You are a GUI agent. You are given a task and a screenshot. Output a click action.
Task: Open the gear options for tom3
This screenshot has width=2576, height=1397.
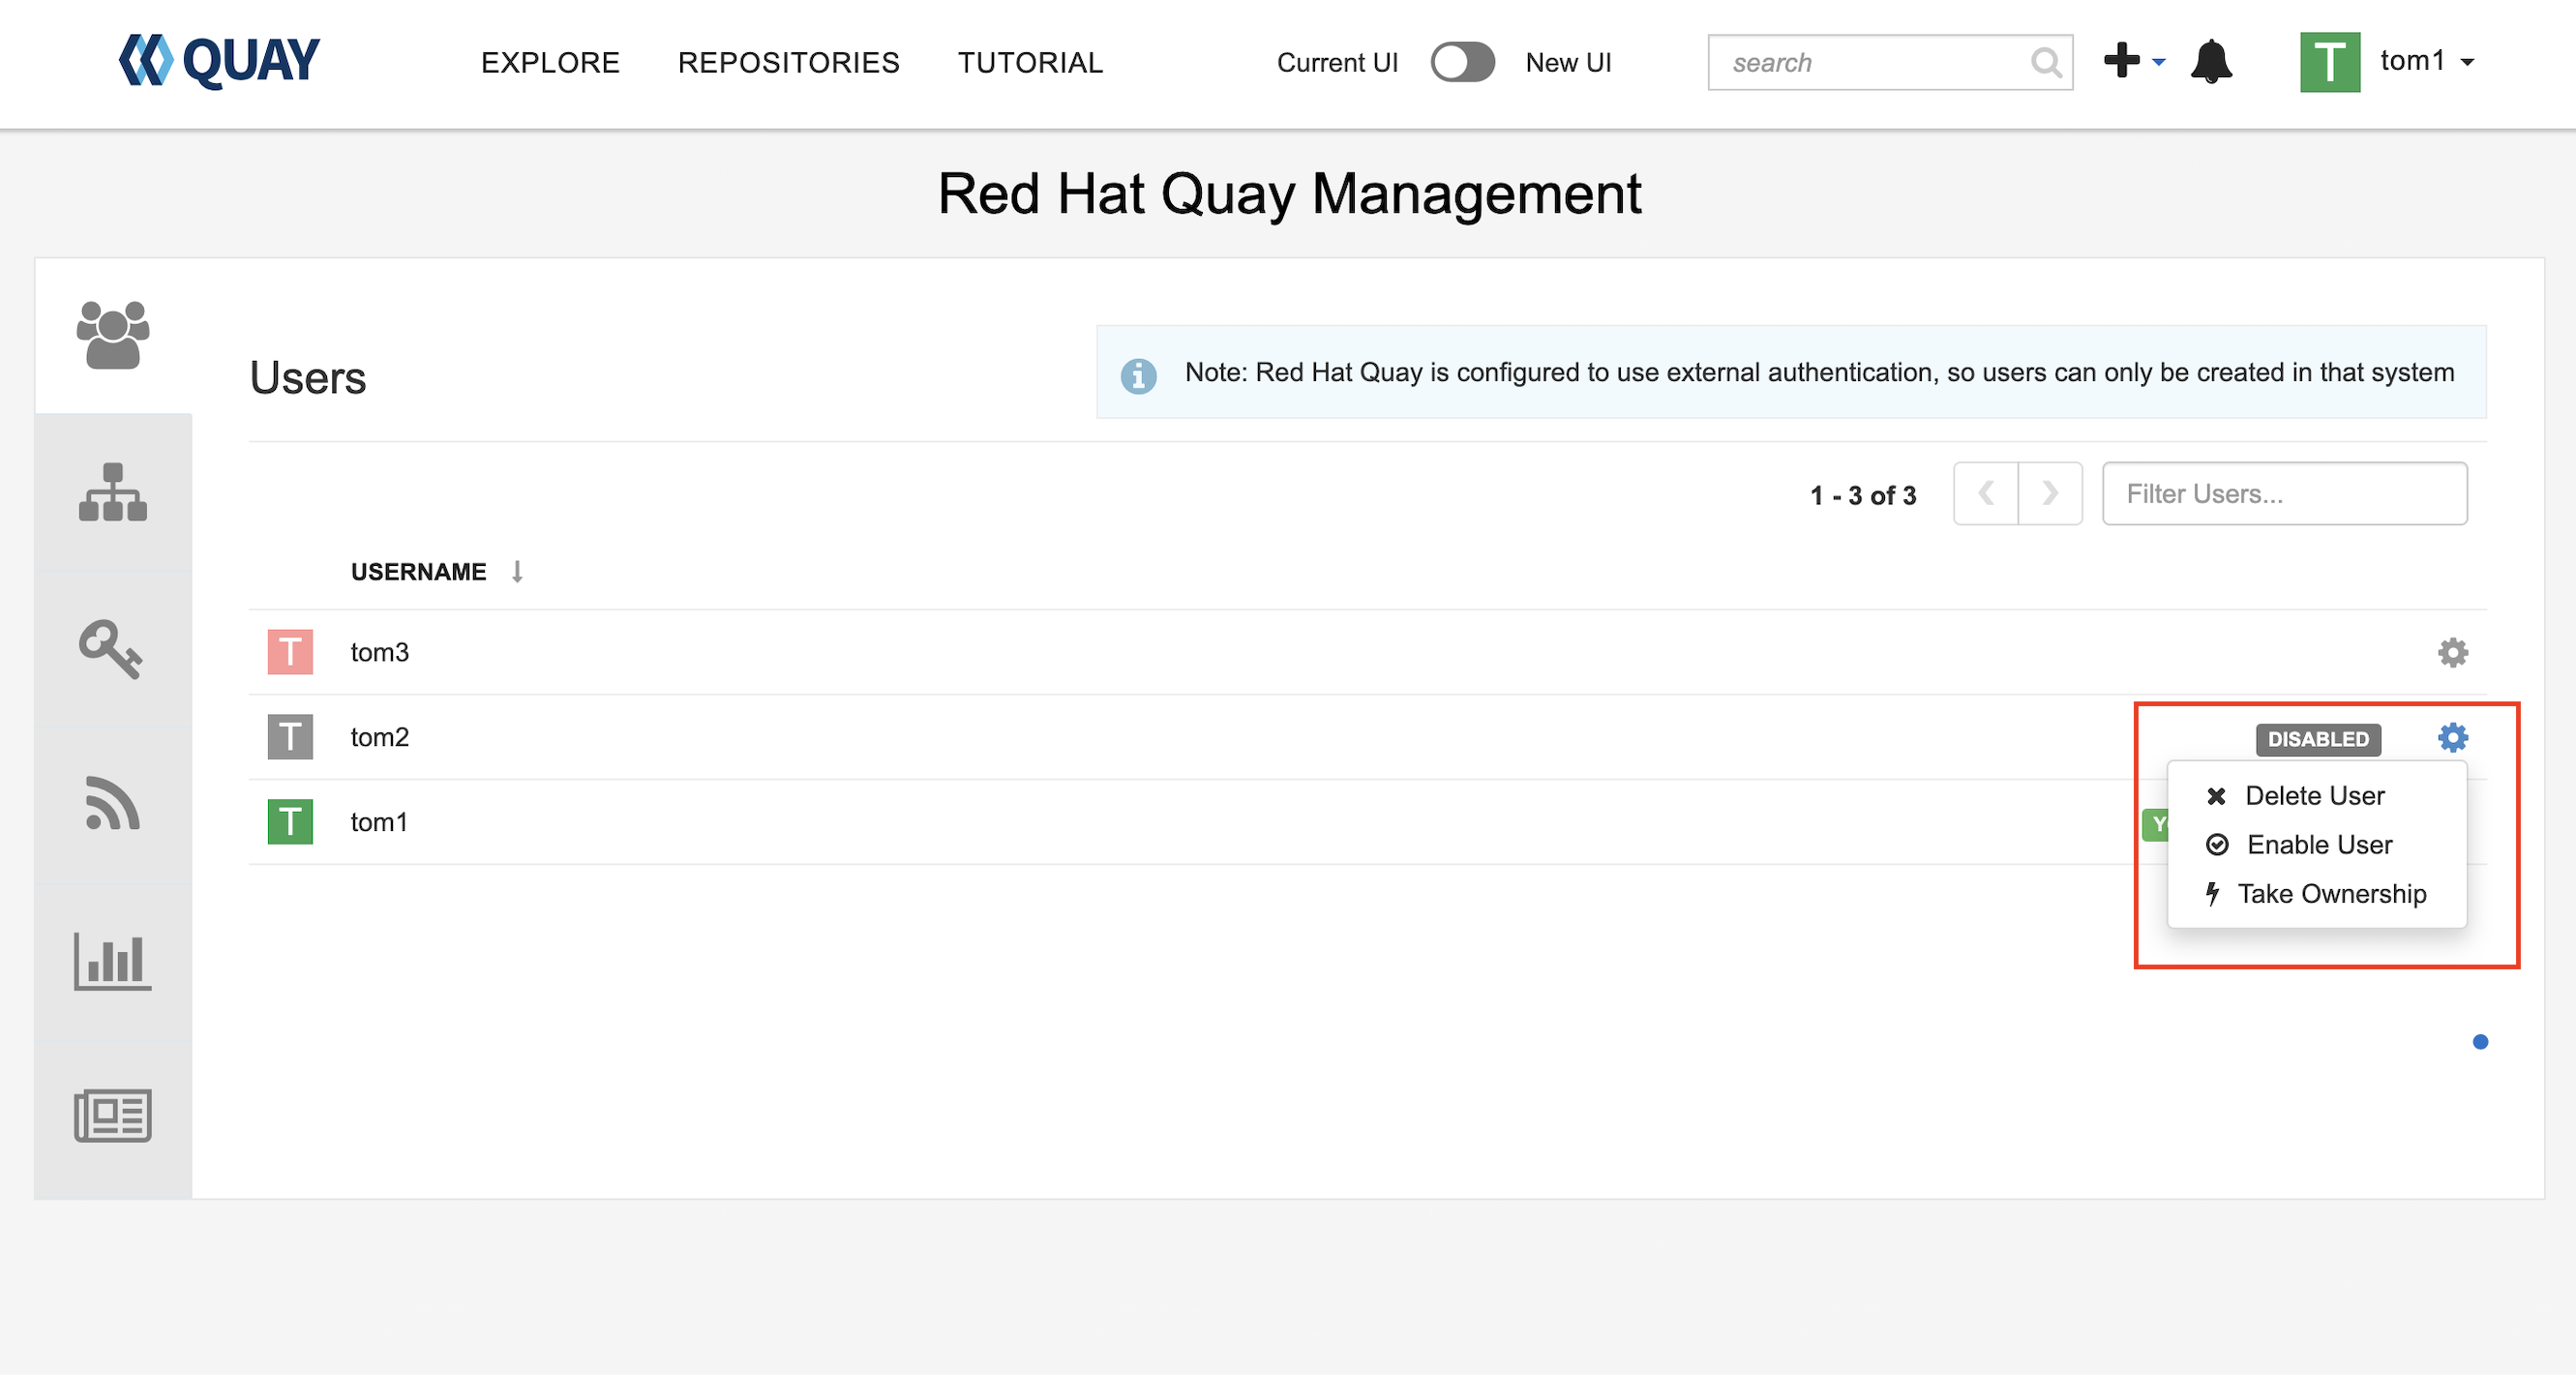[2452, 653]
